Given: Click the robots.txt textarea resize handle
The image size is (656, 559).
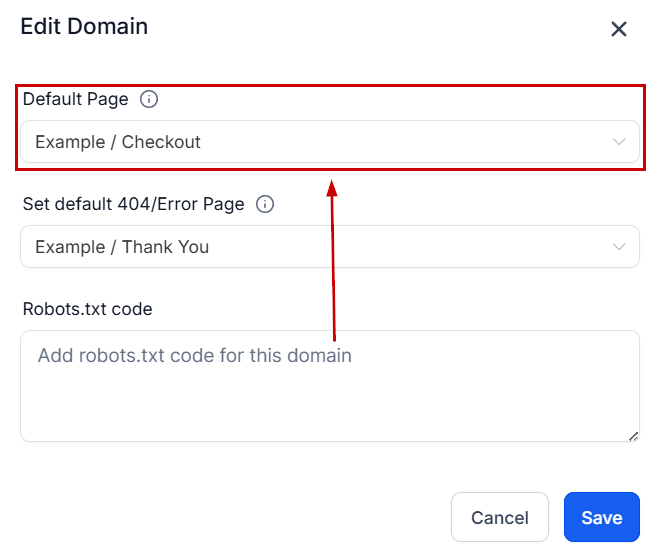Looking at the screenshot, I should coord(632,435).
